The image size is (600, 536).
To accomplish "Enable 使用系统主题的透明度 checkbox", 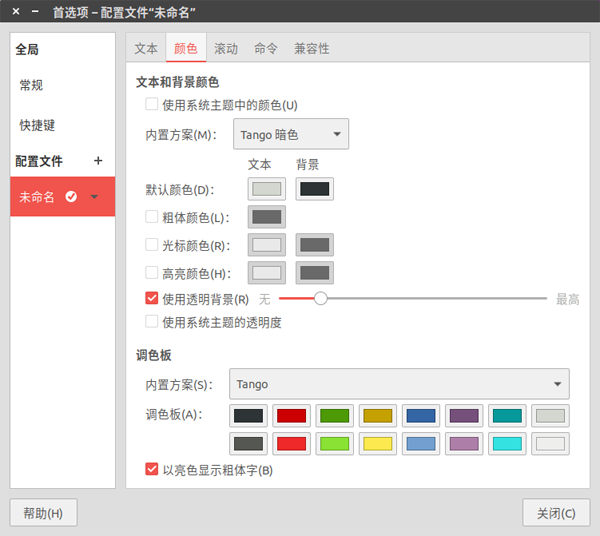I will click(x=152, y=321).
